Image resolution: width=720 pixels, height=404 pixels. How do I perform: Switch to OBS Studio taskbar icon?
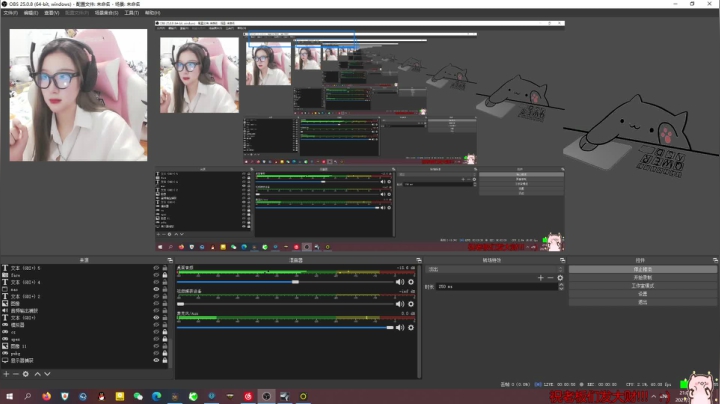pos(266,396)
